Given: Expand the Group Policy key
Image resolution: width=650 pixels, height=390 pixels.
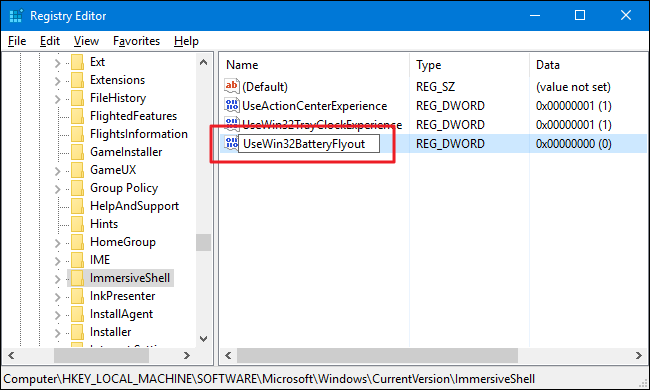Looking at the screenshot, I should pyautogui.click(x=58, y=189).
